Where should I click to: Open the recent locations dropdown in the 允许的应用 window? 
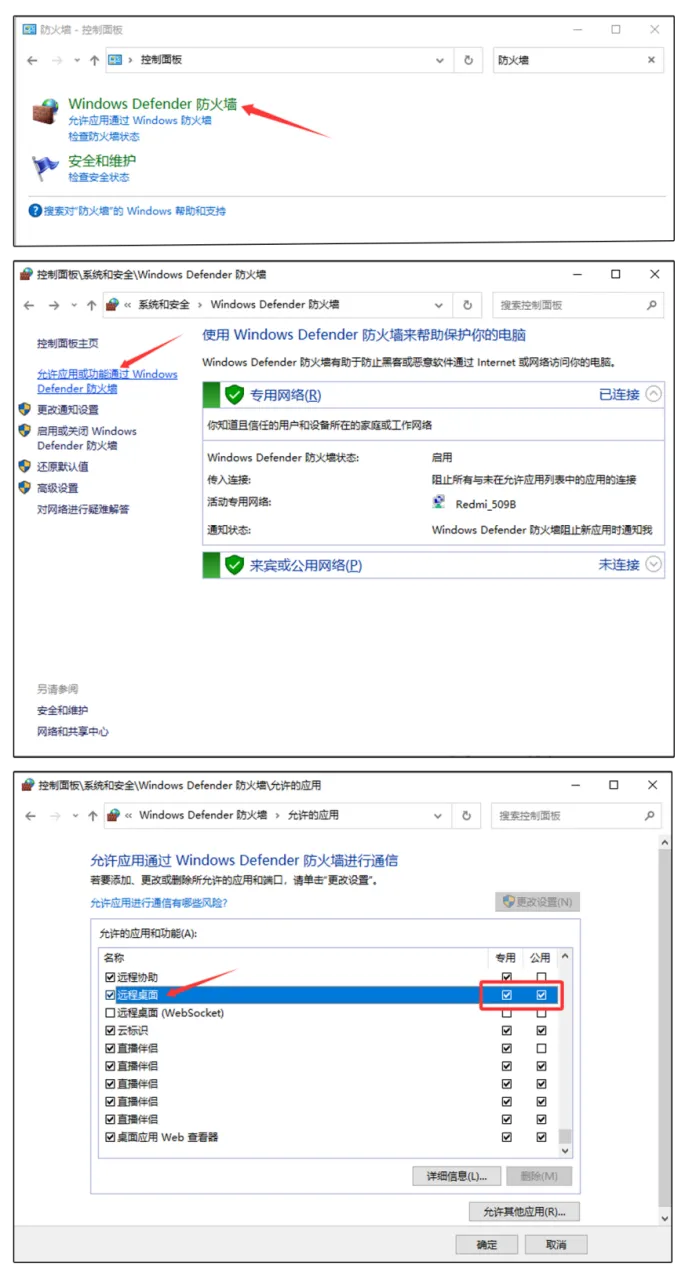(x=74, y=815)
